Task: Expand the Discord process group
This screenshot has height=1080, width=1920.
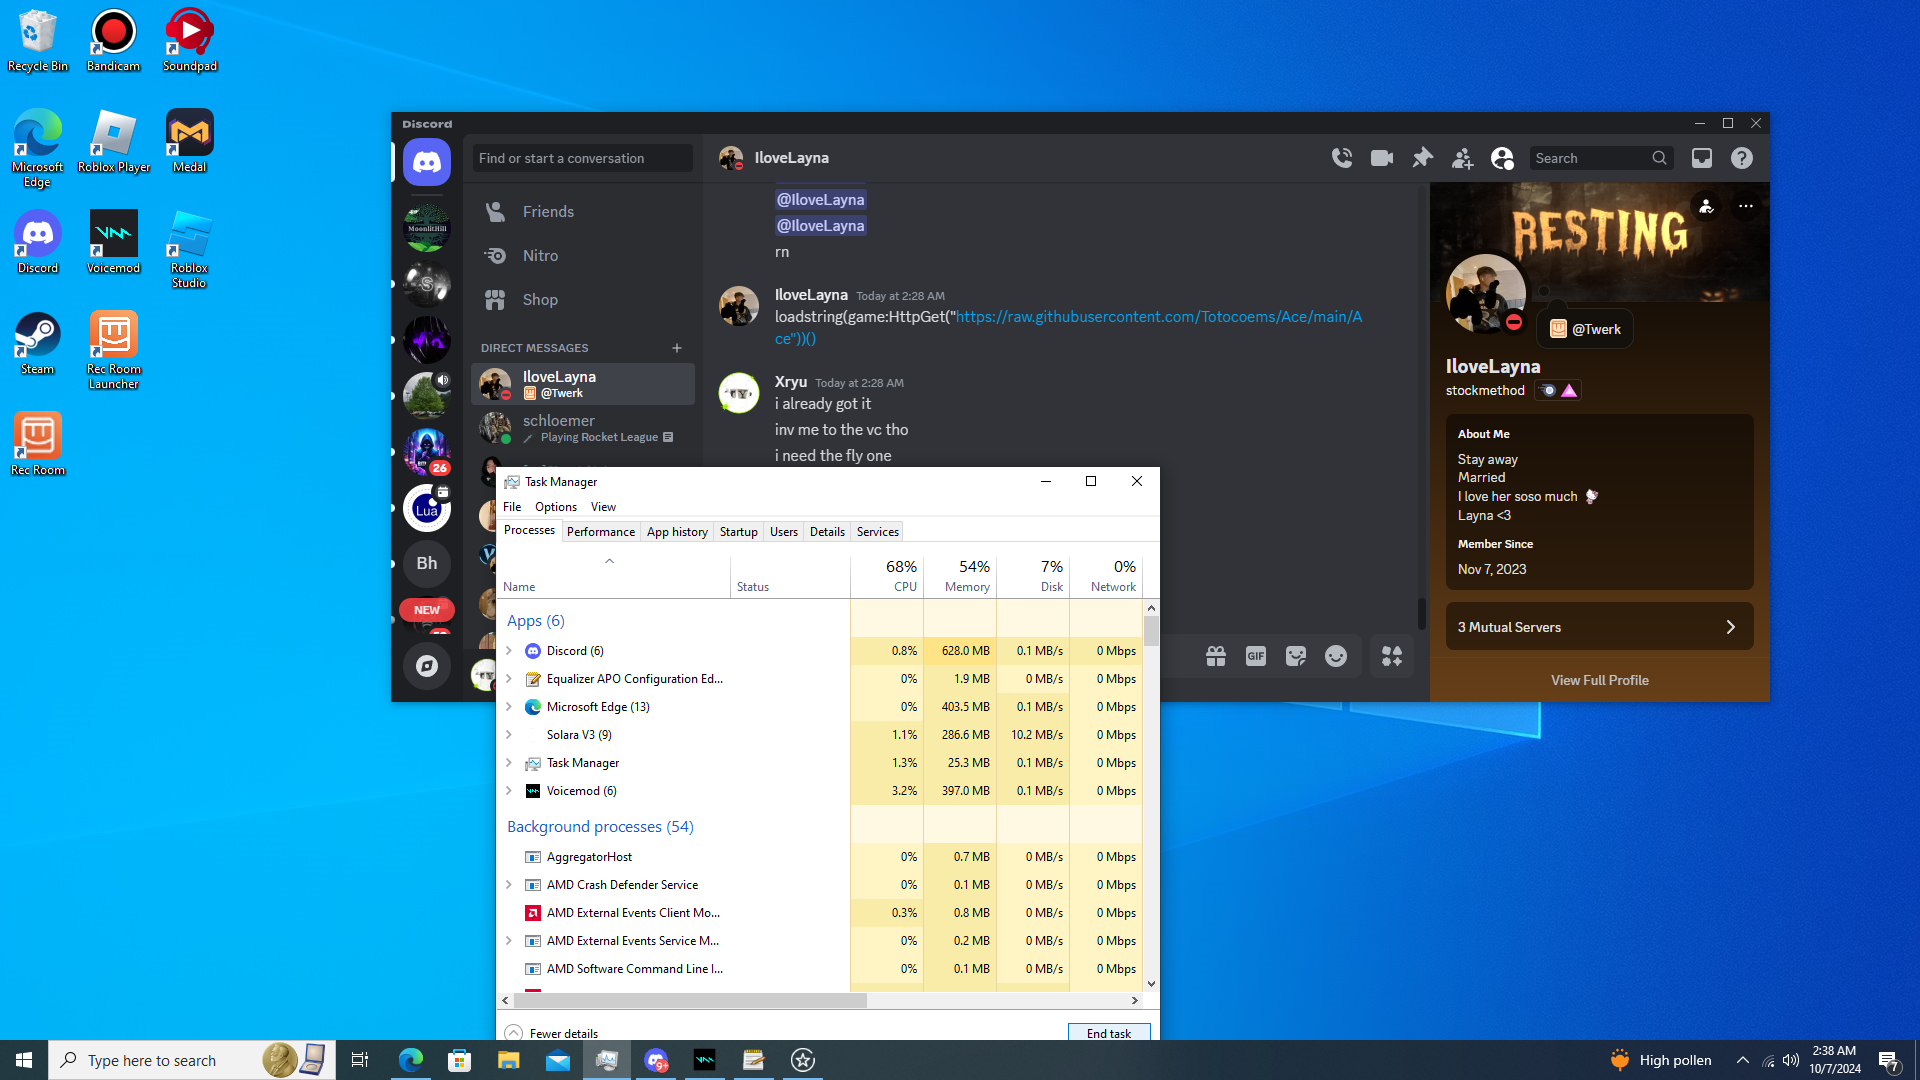Action: coord(509,651)
